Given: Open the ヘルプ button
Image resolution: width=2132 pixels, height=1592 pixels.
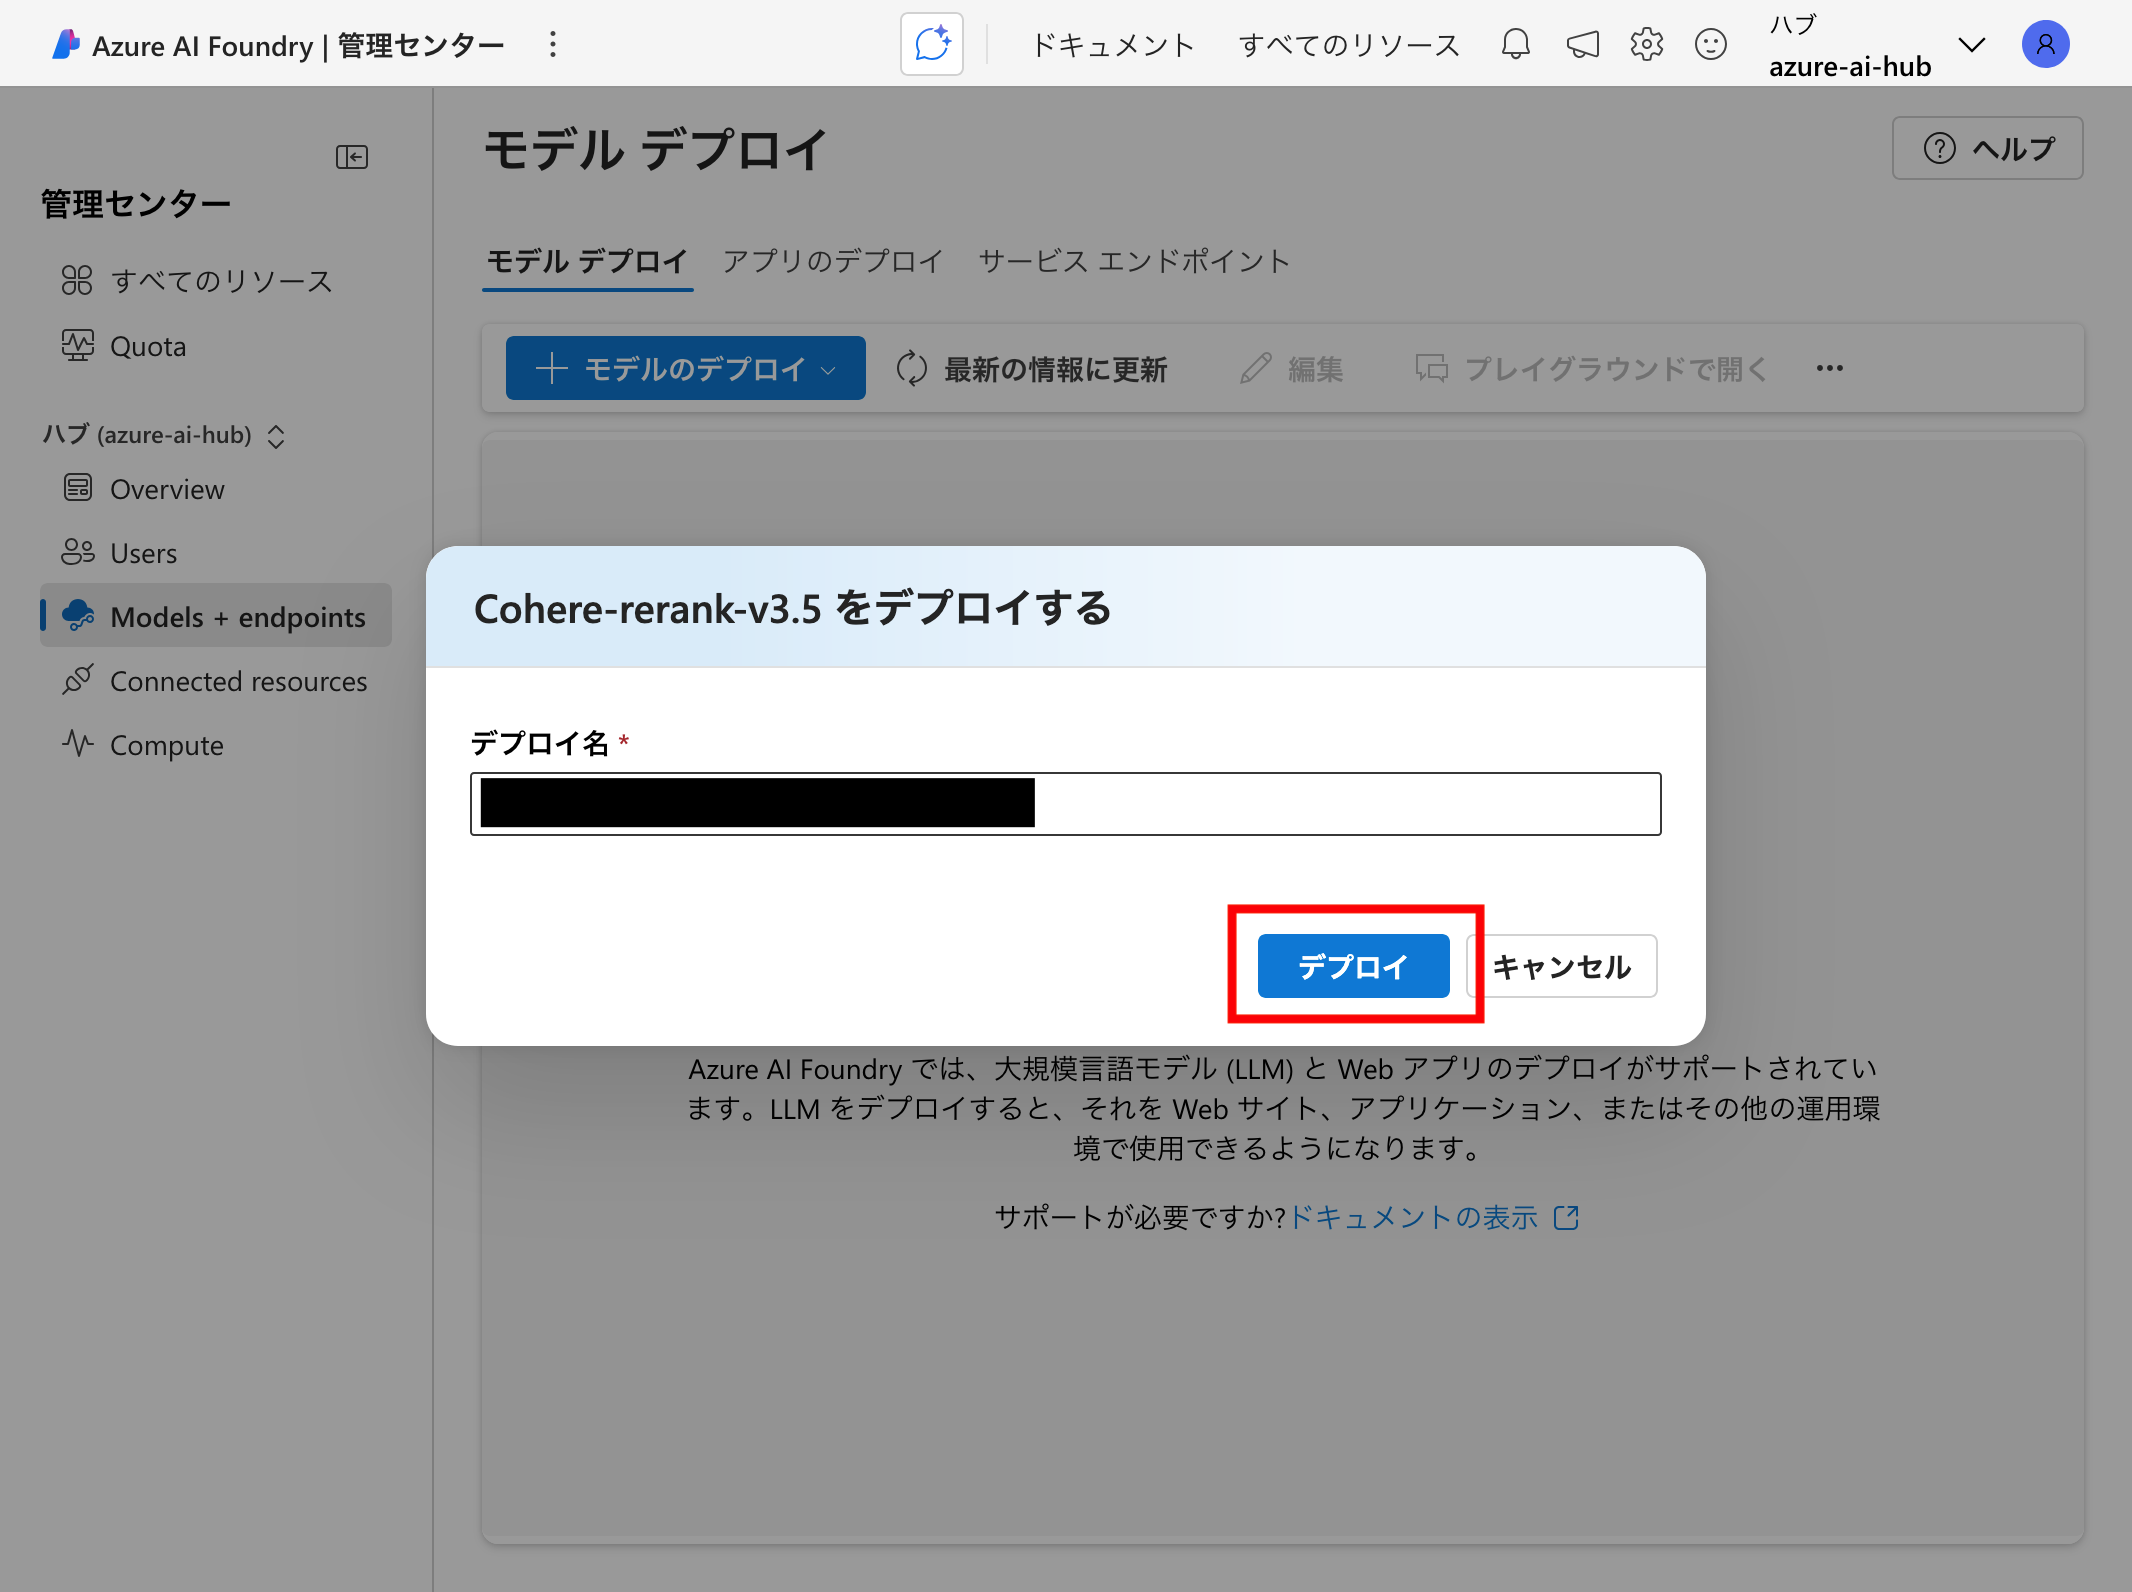Looking at the screenshot, I should [x=1987, y=148].
